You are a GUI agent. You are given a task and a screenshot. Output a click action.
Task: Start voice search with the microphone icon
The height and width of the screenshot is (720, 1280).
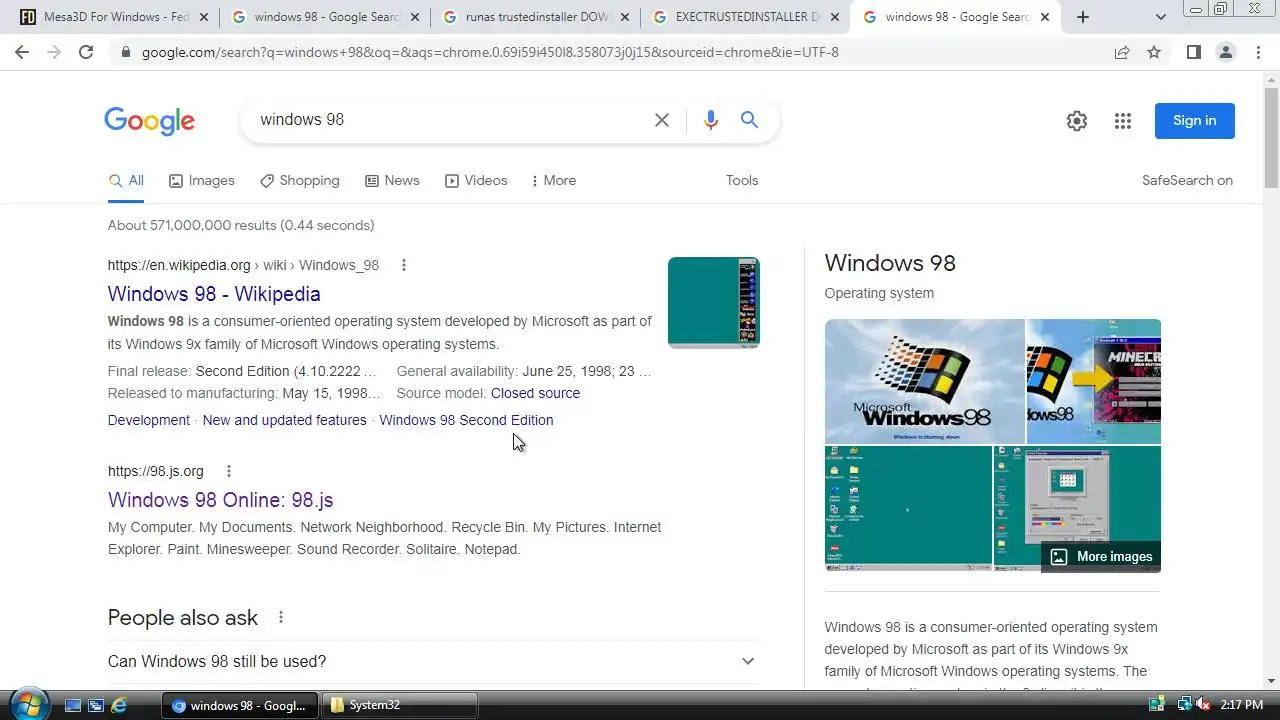click(710, 120)
